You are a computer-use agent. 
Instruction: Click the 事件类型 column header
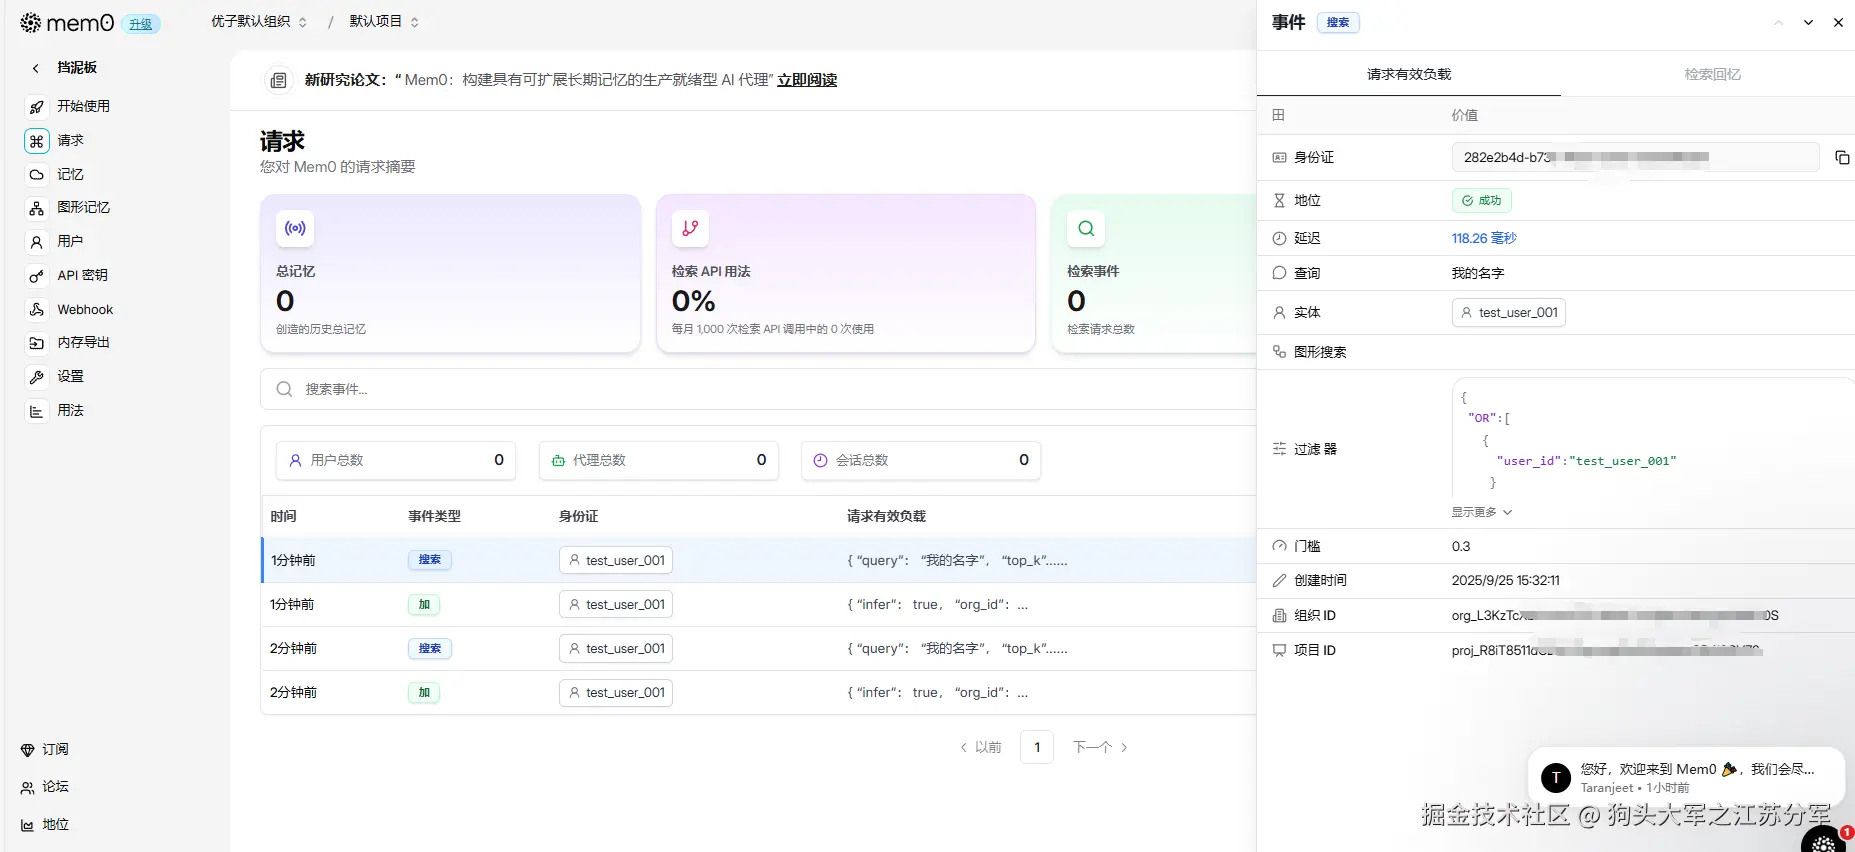434,516
